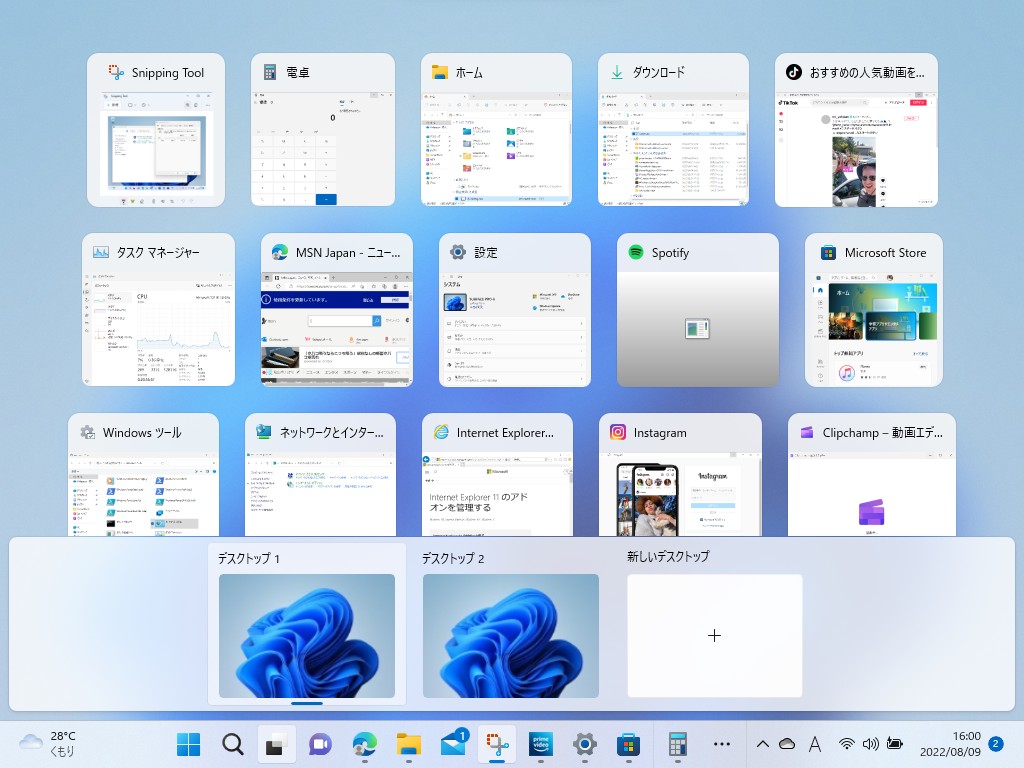Switch to デスクトップ 2
Viewport: 1024px width, 768px height.
tap(510, 636)
